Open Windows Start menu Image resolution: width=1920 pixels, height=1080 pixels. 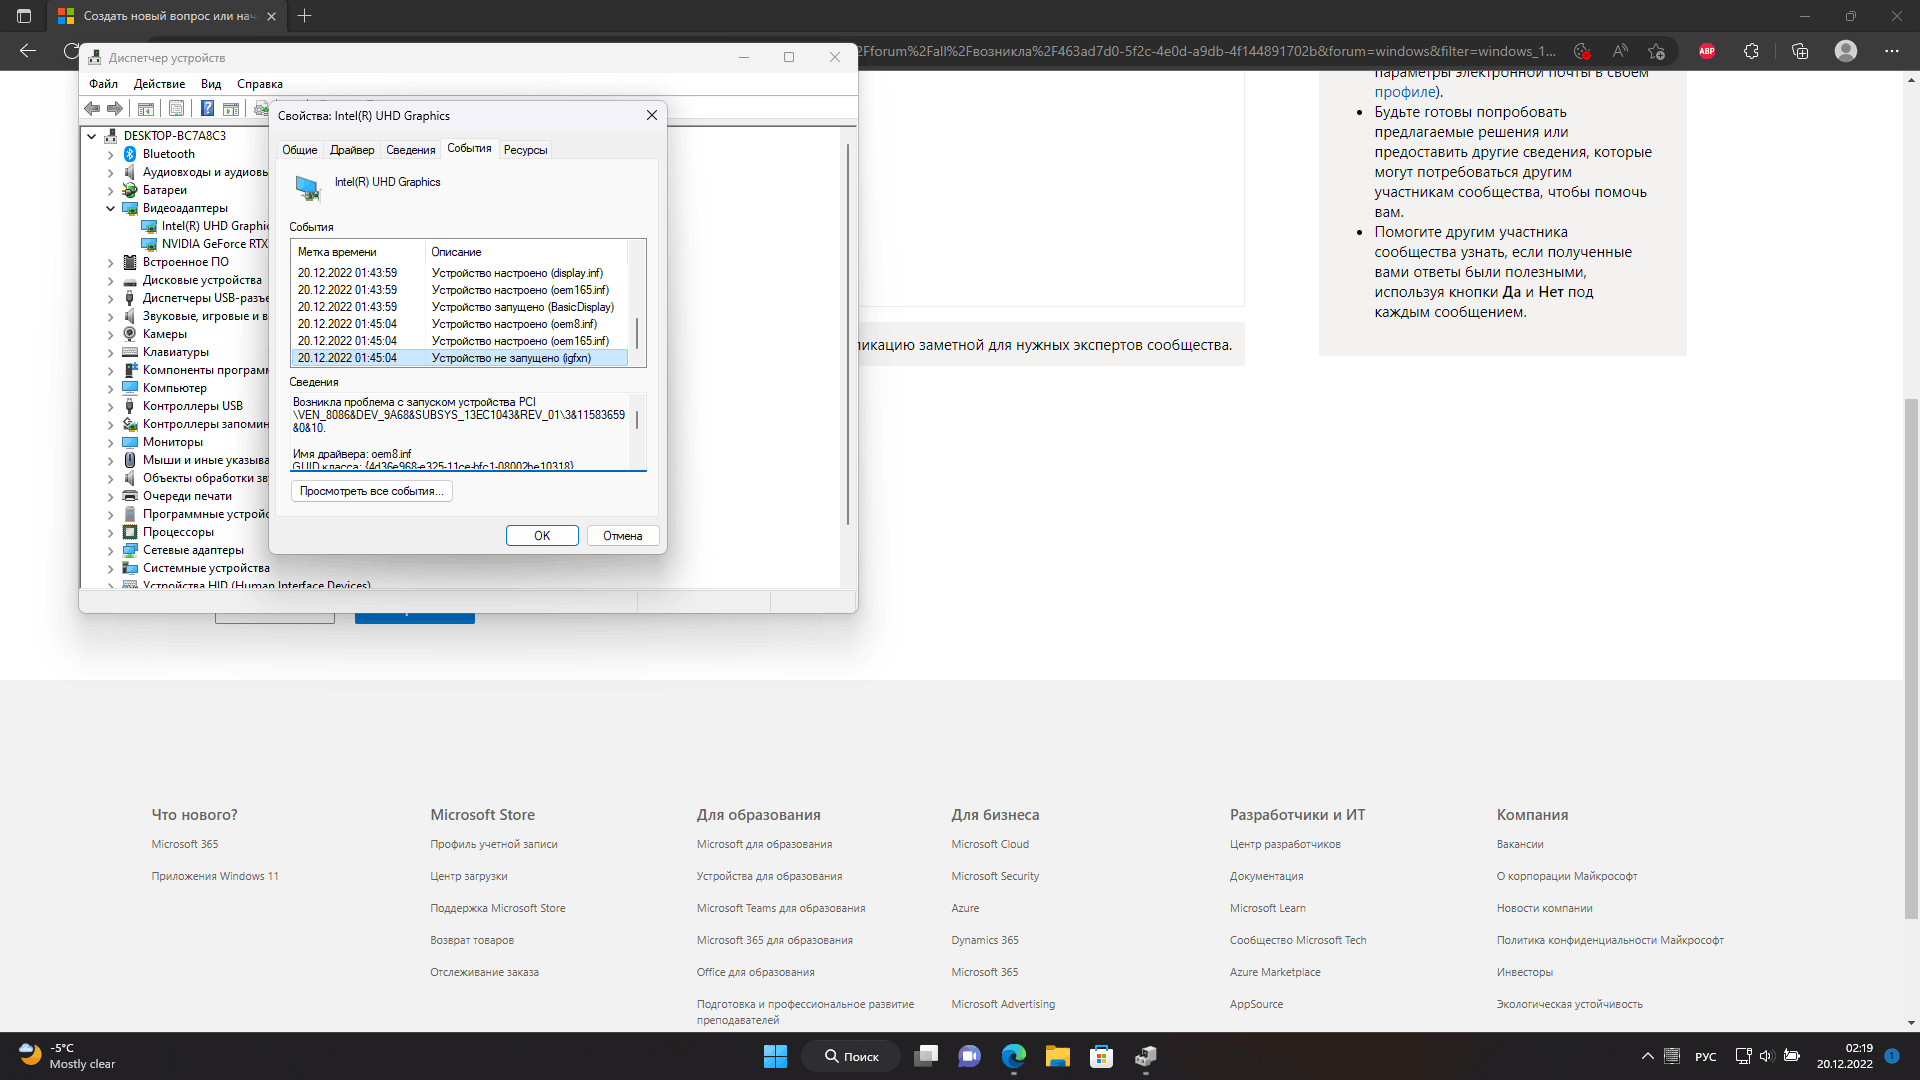[775, 1056]
